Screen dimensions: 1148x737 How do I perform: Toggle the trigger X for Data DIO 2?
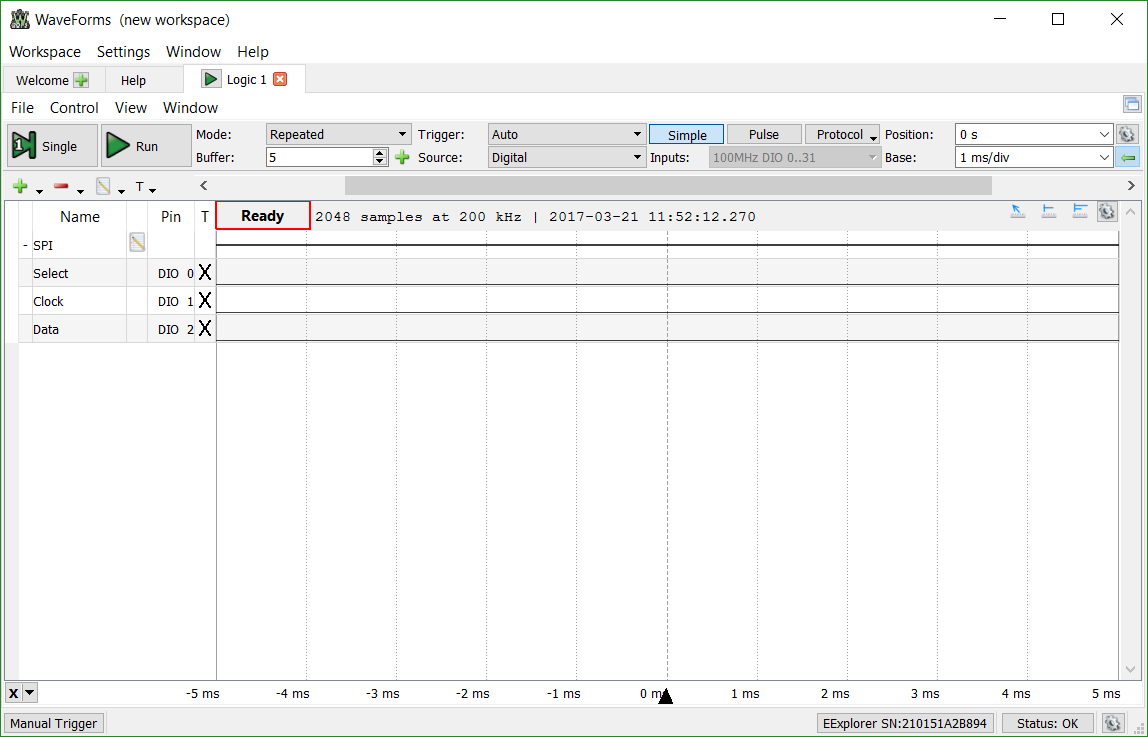[205, 329]
